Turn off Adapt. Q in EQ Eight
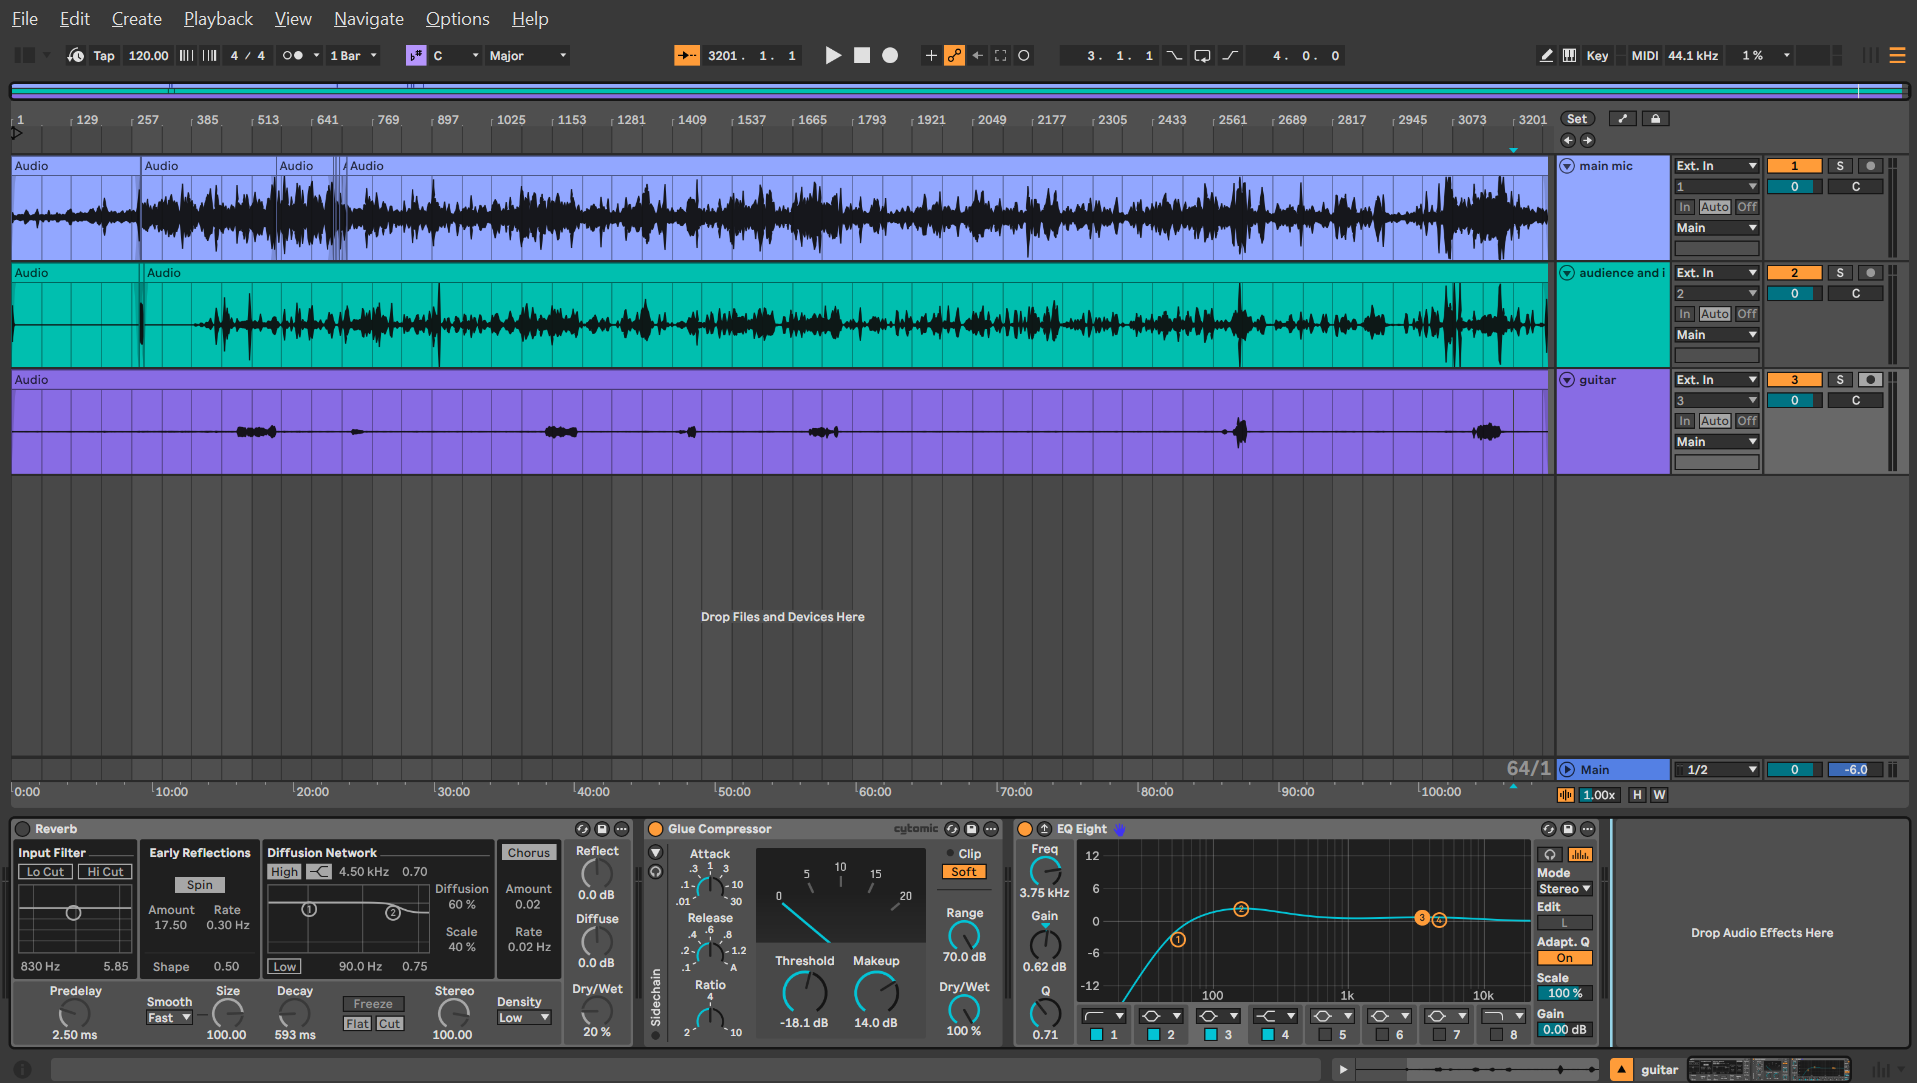Image resolution: width=1917 pixels, height=1083 pixels. 1563,957
